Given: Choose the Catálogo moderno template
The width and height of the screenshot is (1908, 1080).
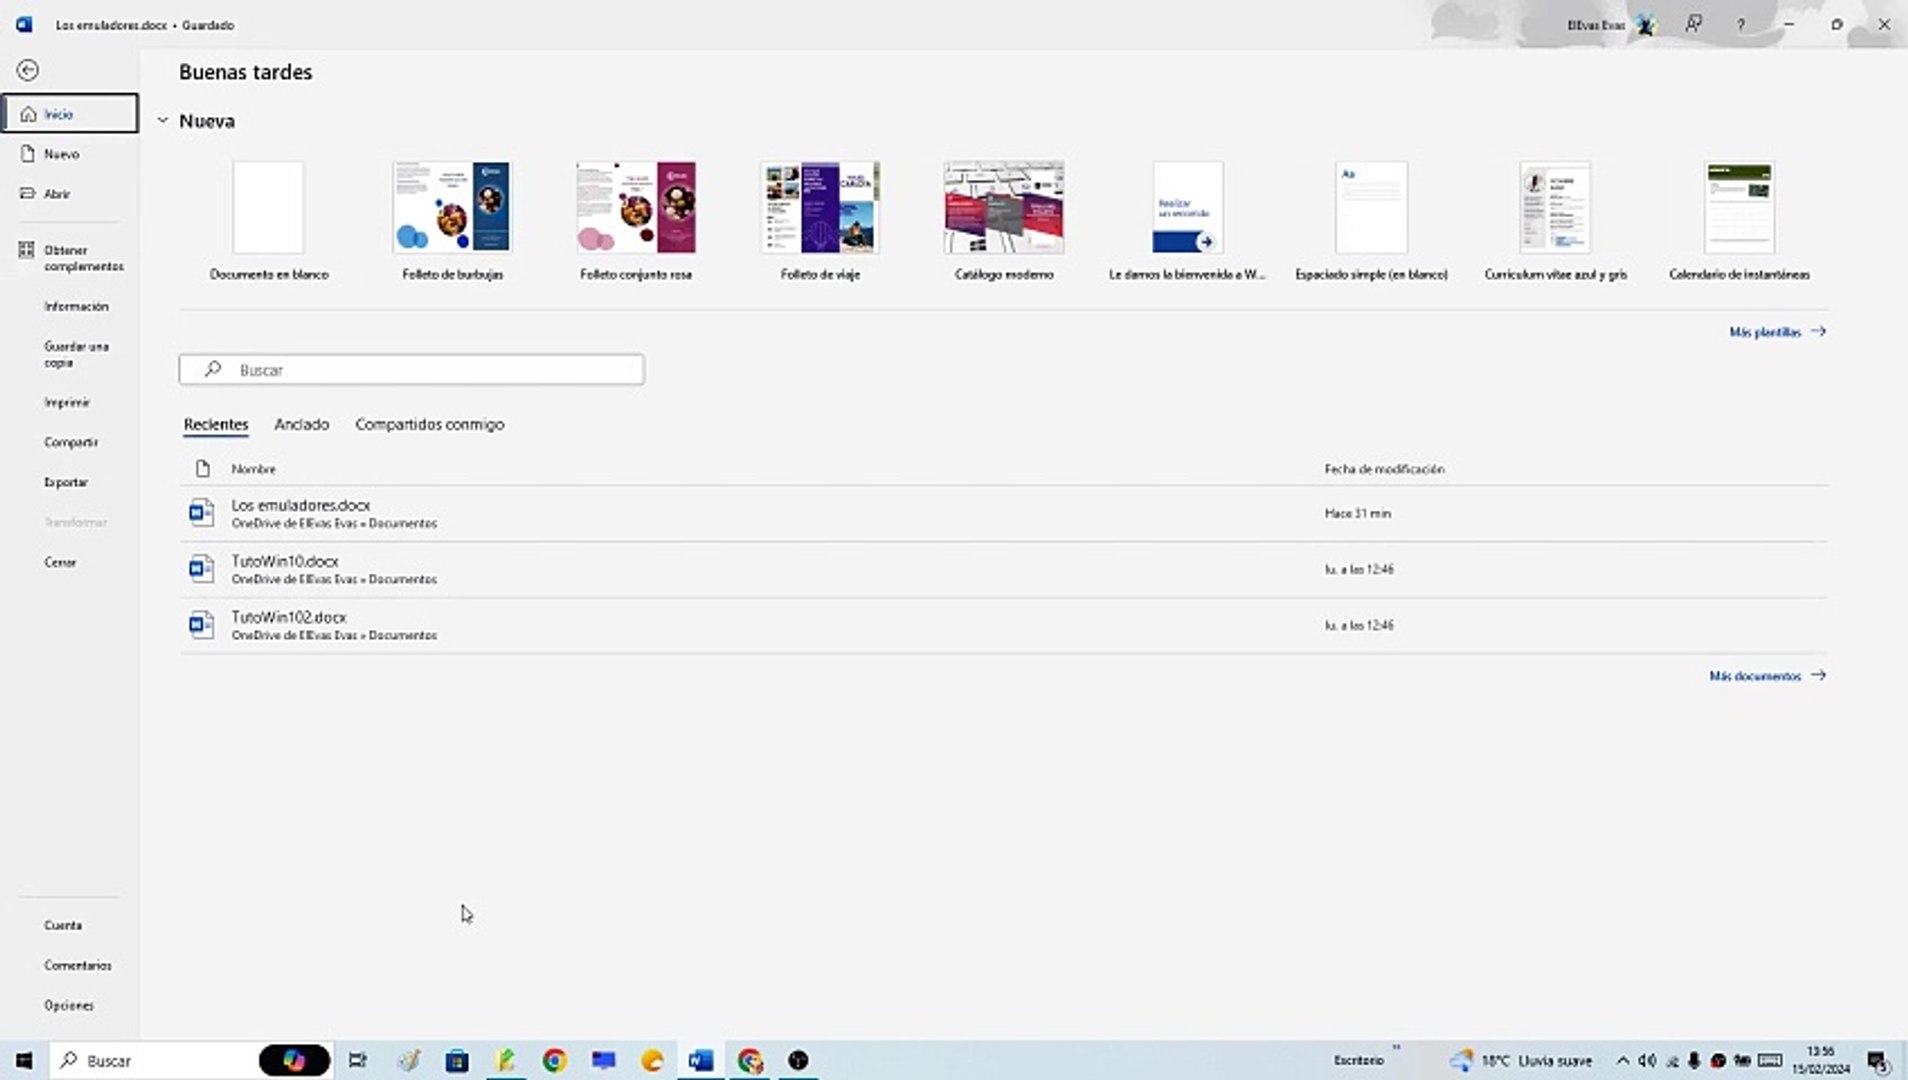Looking at the screenshot, I should click(1004, 221).
